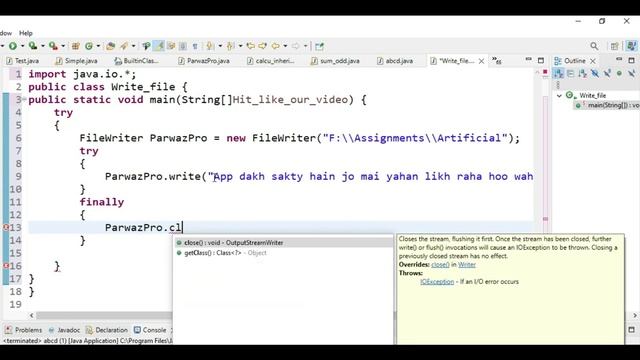This screenshot has height=360, width=640.
Task: Open the Problems view tab
Action: [x=24, y=330]
